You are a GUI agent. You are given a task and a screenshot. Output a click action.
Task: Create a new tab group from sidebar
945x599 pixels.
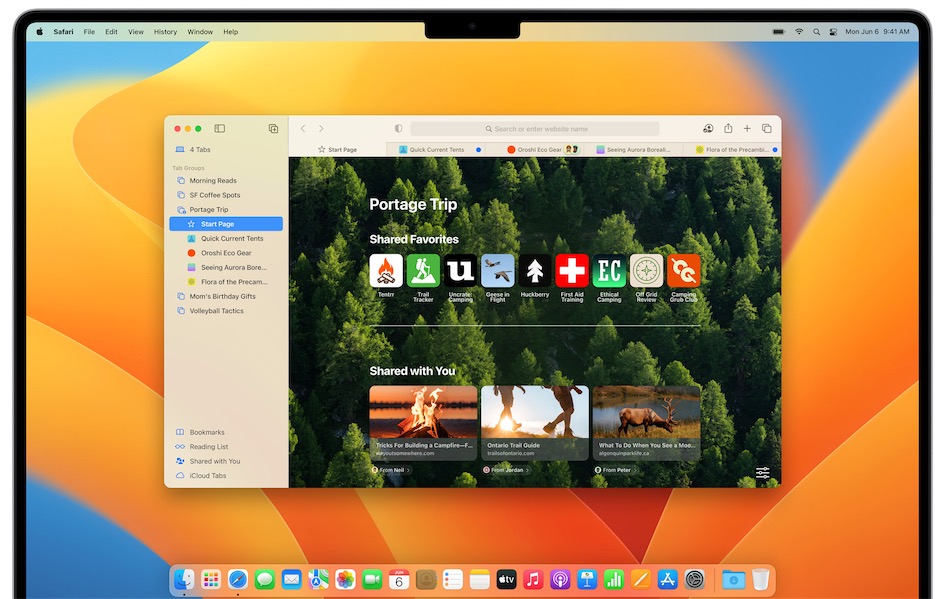click(273, 128)
